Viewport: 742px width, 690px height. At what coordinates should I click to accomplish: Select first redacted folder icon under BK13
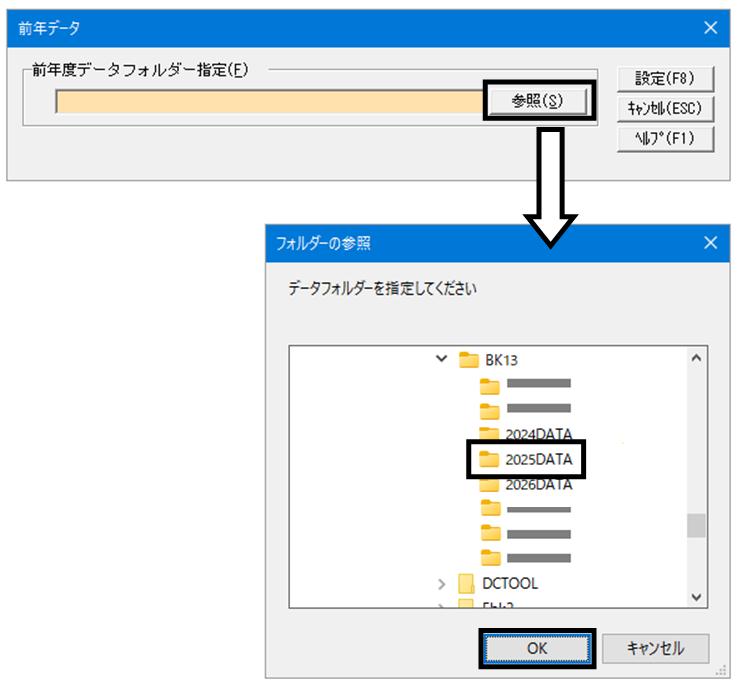[x=490, y=386]
